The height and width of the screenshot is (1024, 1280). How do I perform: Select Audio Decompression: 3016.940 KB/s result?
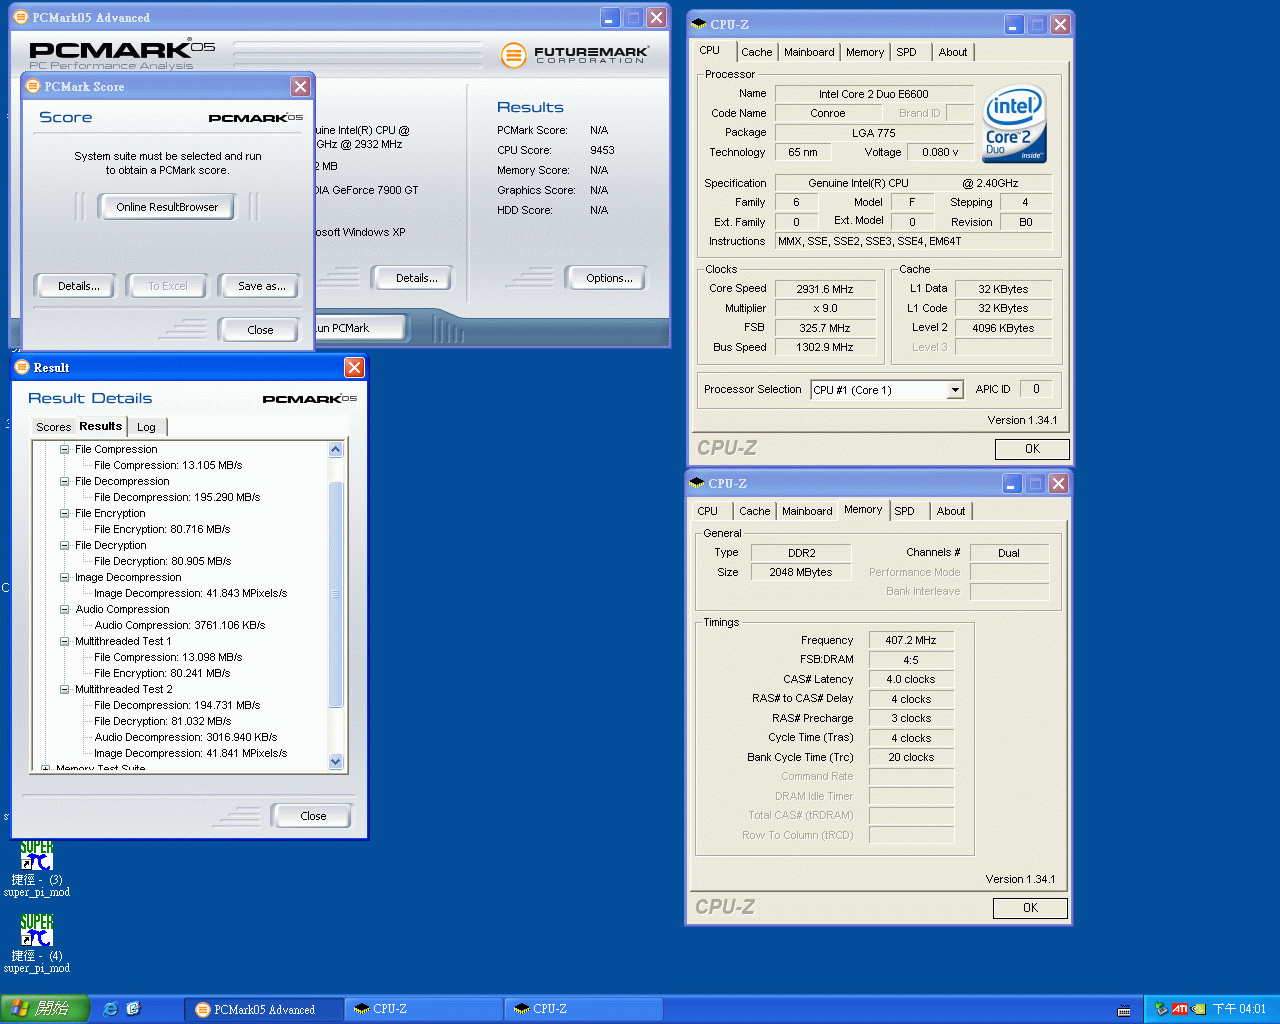(186, 737)
